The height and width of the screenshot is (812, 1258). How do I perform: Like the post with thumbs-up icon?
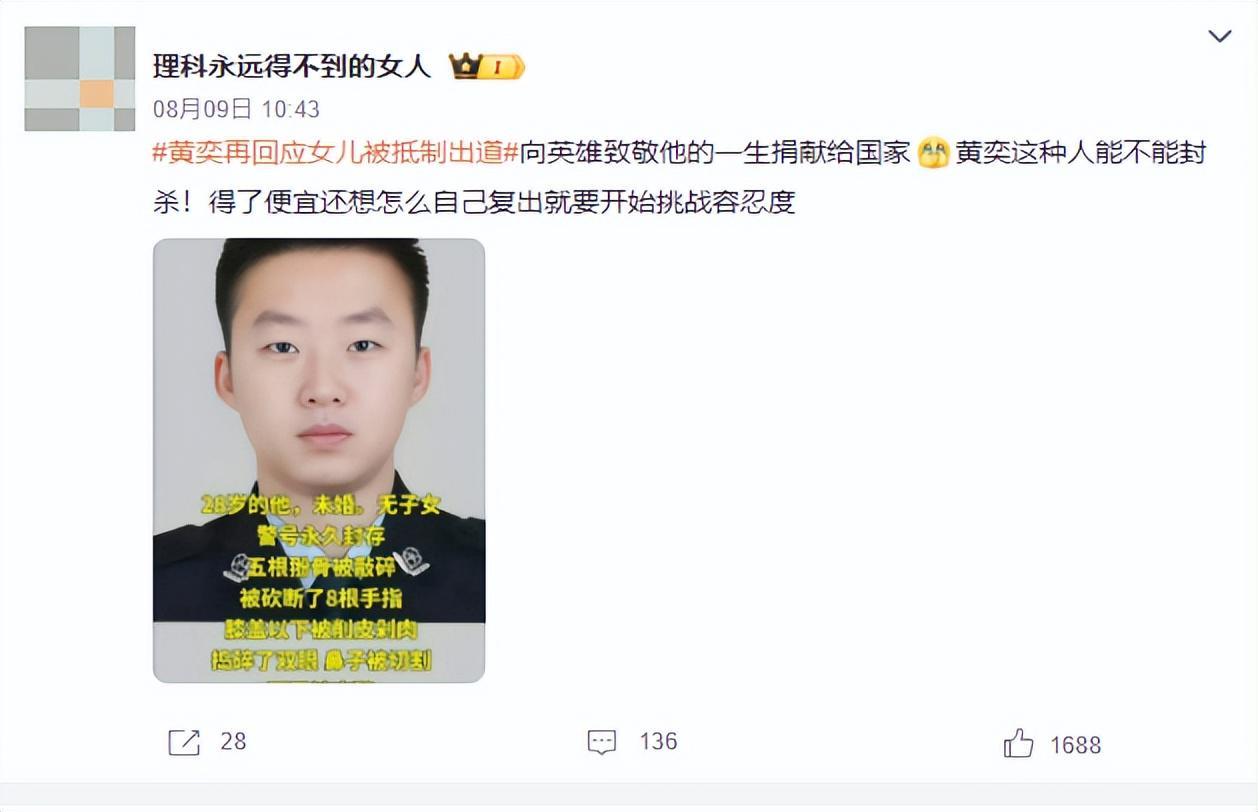point(1018,743)
